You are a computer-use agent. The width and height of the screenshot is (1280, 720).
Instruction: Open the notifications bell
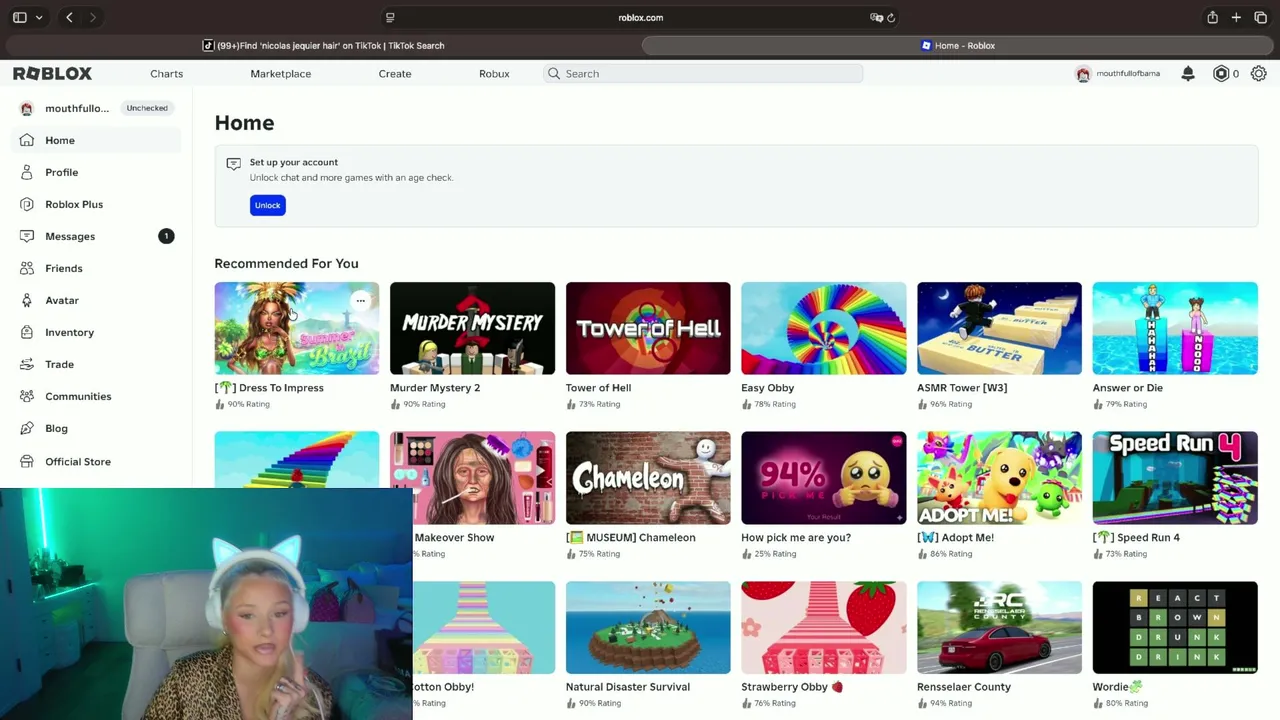click(x=1188, y=73)
